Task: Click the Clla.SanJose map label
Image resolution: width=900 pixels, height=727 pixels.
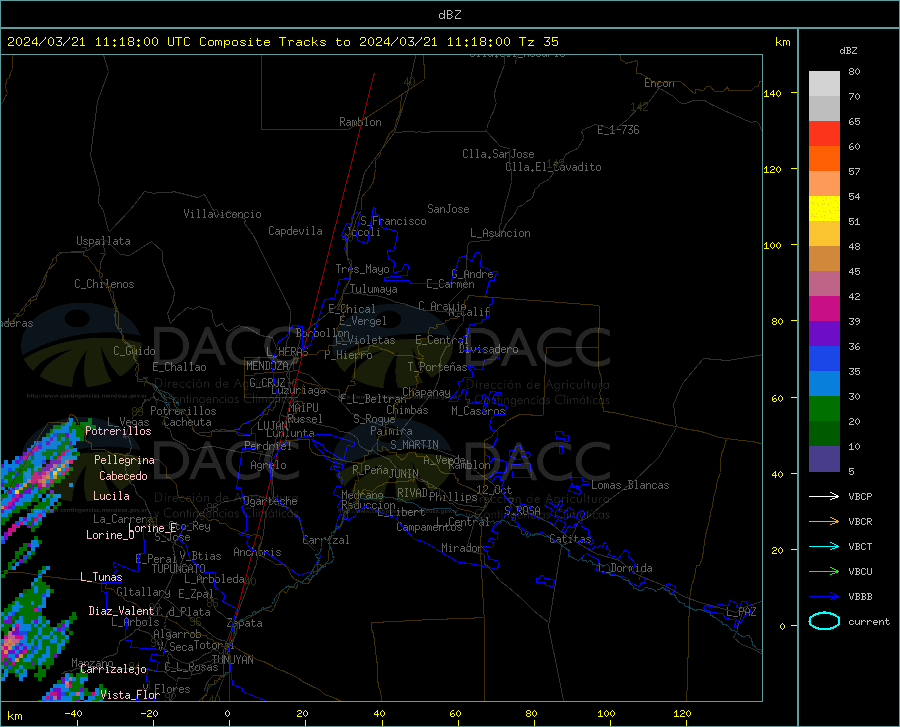Action: coord(498,154)
